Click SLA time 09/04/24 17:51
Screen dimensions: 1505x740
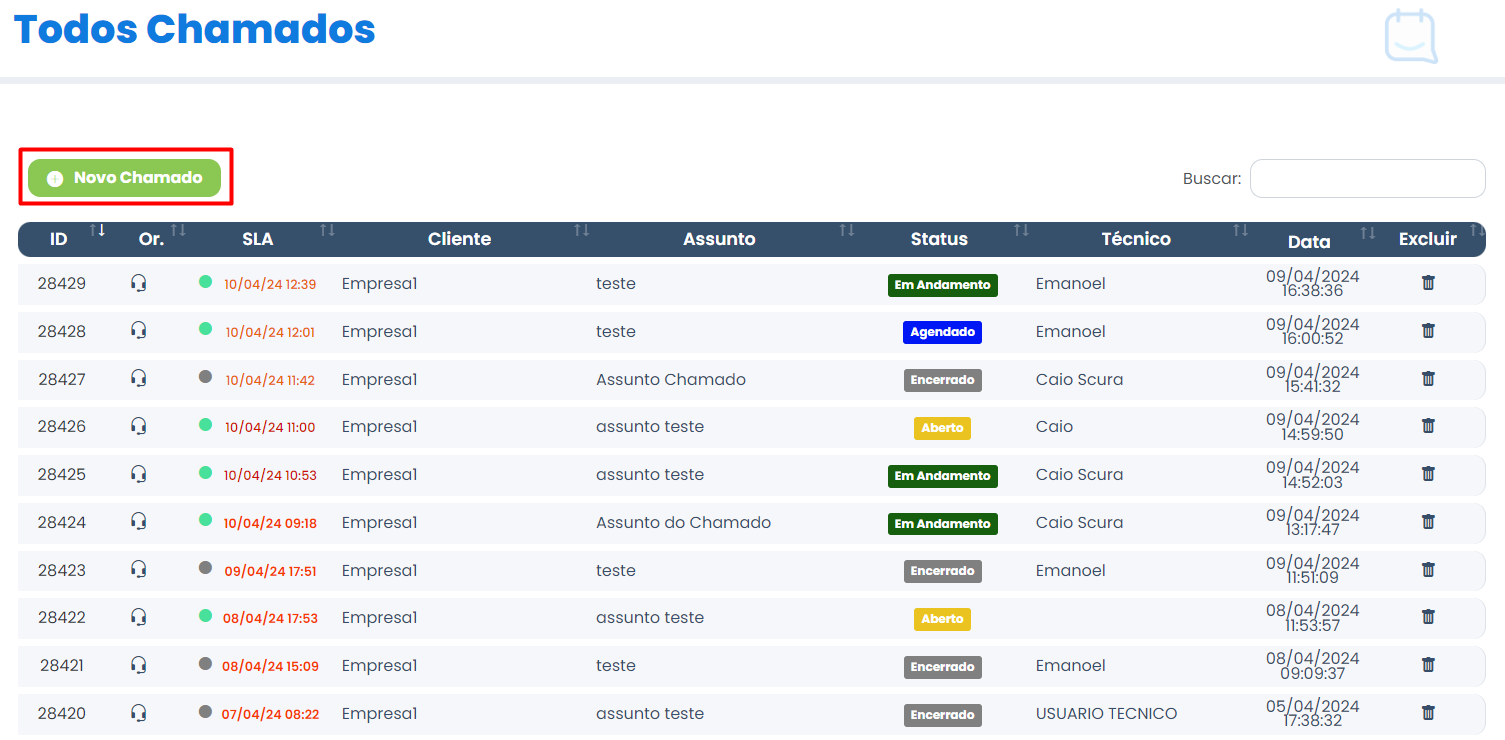point(271,572)
